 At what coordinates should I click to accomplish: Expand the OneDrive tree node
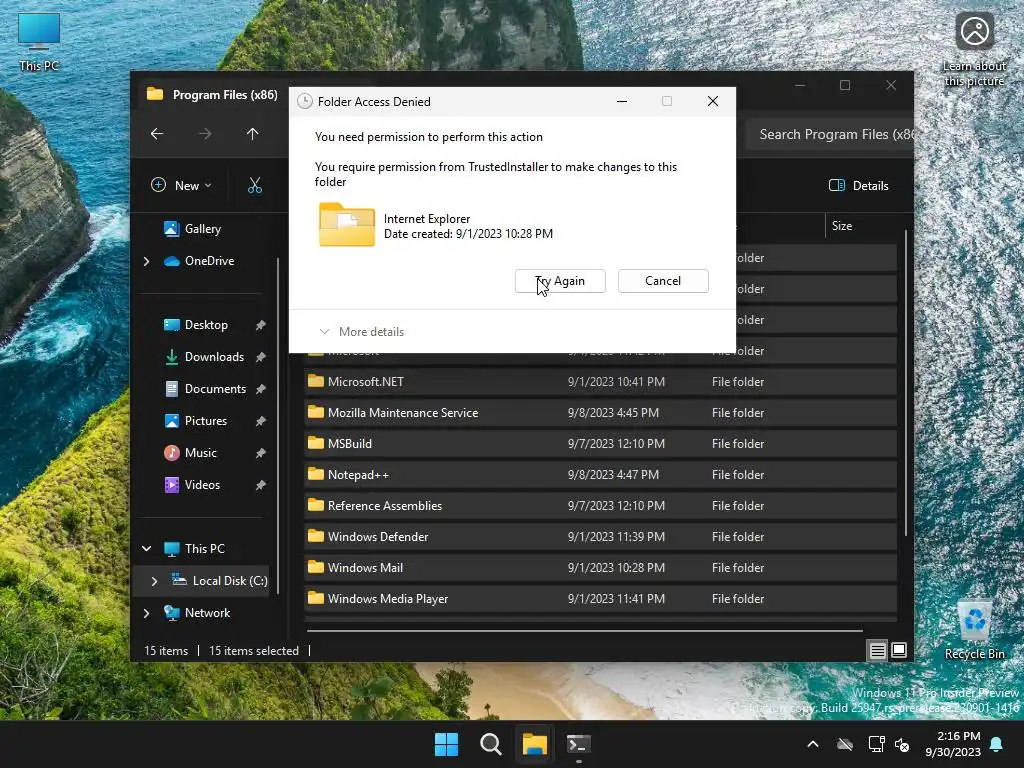pos(146,261)
